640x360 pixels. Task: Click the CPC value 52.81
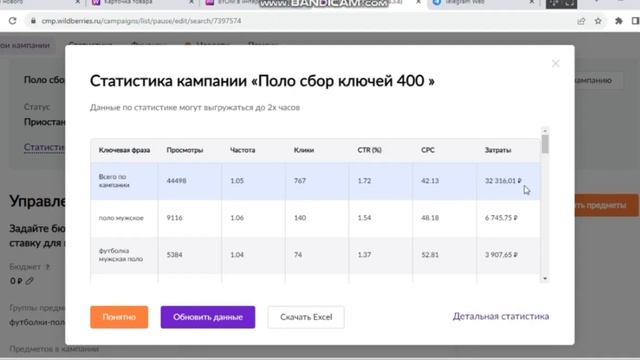coord(430,255)
